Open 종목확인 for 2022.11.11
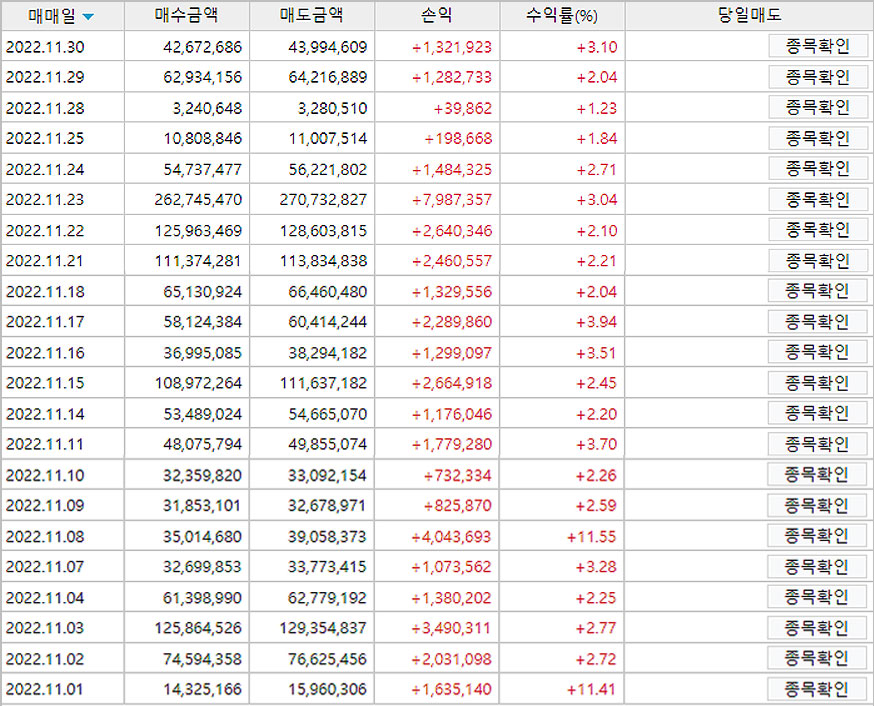The height and width of the screenshot is (706, 874). click(817, 444)
